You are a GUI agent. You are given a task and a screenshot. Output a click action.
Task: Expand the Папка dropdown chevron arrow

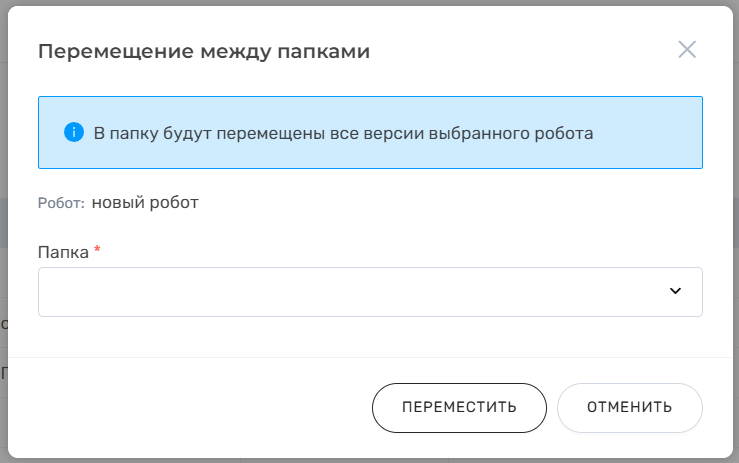(x=675, y=291)
